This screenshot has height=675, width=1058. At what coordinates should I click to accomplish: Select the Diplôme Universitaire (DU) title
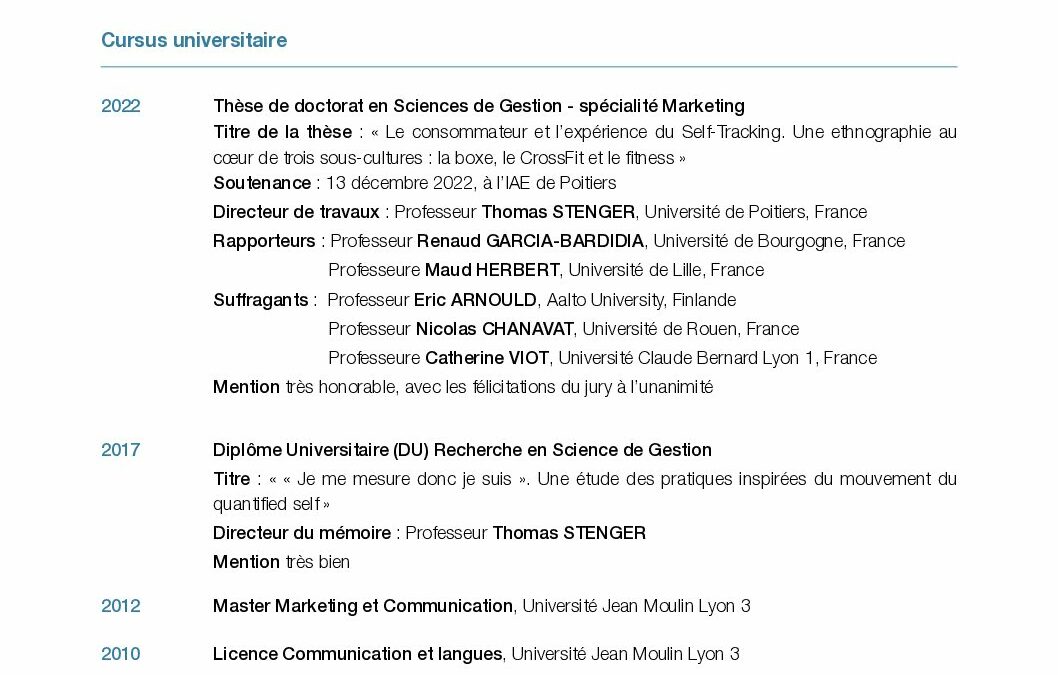point(462,450)
